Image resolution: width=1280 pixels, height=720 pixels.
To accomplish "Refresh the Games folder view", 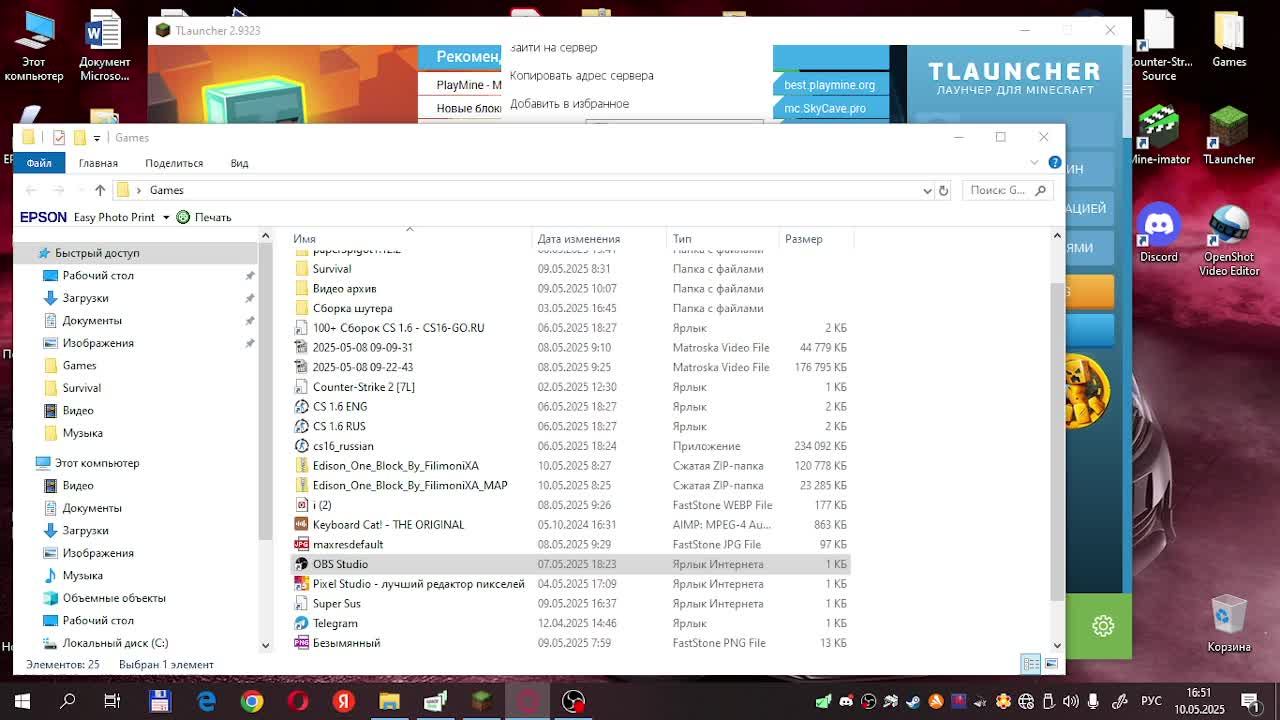I will point(943,190).
